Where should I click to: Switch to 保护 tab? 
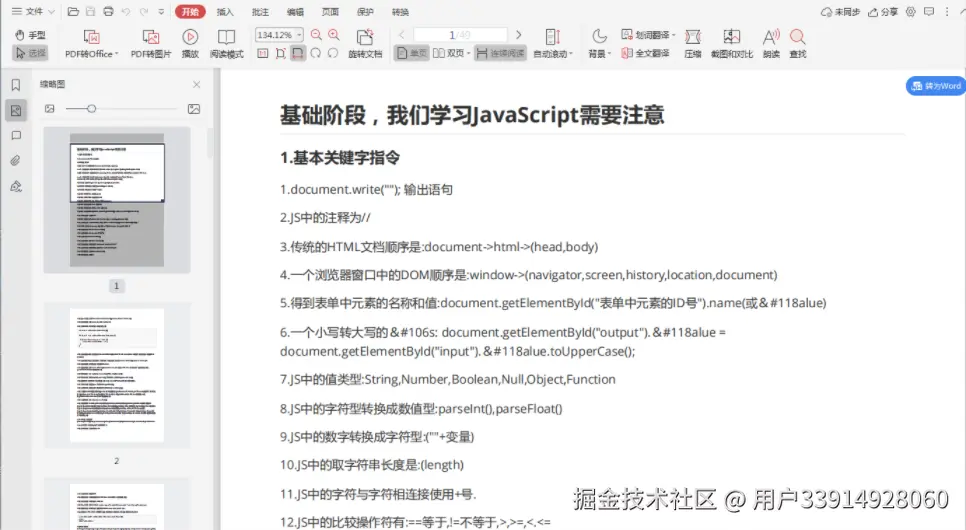click(x=365, y=12)
